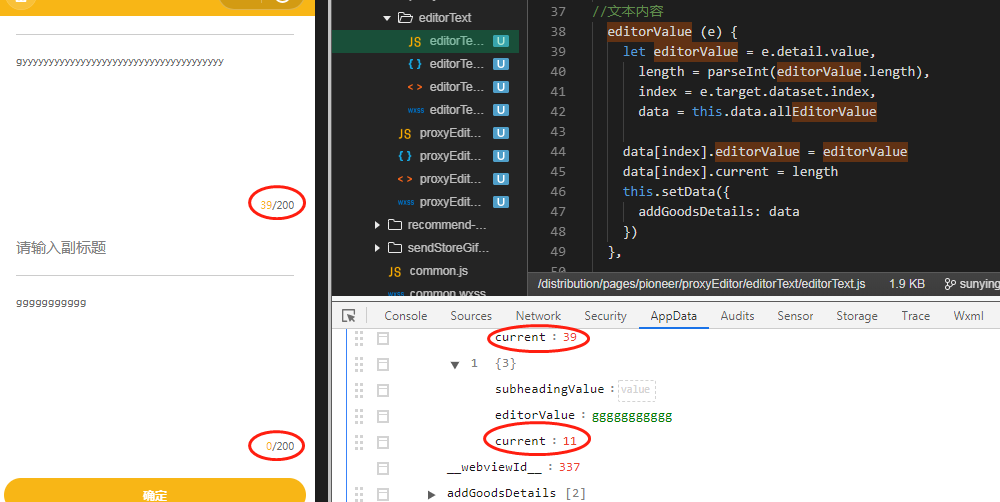Click the 39/200 character counter
This screenshot has width=1000, height=502.
[277, 205]
